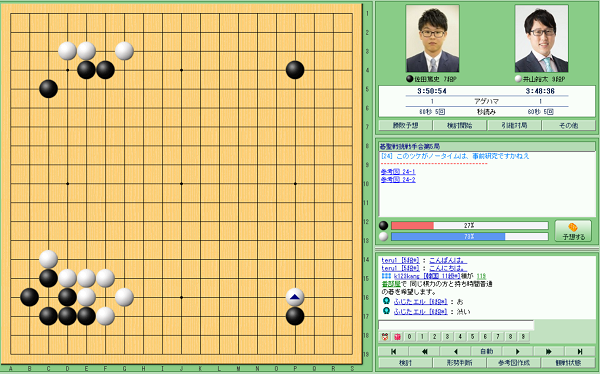The height and width of the screenshot is (374, 600).
Task: Open reference diagram link 24-1
Action: click(398, 171)
